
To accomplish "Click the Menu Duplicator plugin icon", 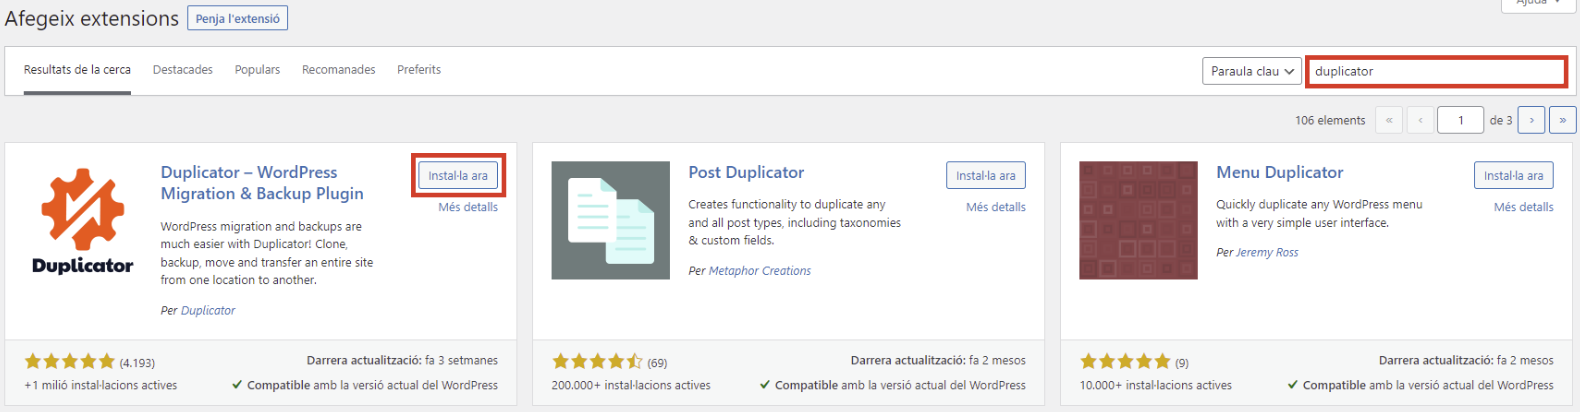I will coord(1138,220).
